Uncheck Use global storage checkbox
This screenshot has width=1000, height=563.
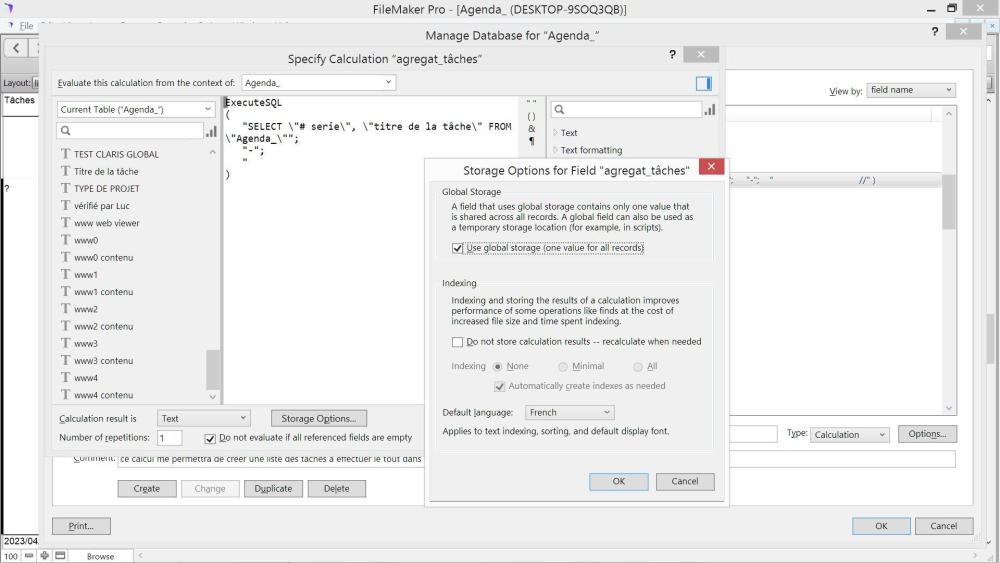pyautogui.click(x=458, y=248)
